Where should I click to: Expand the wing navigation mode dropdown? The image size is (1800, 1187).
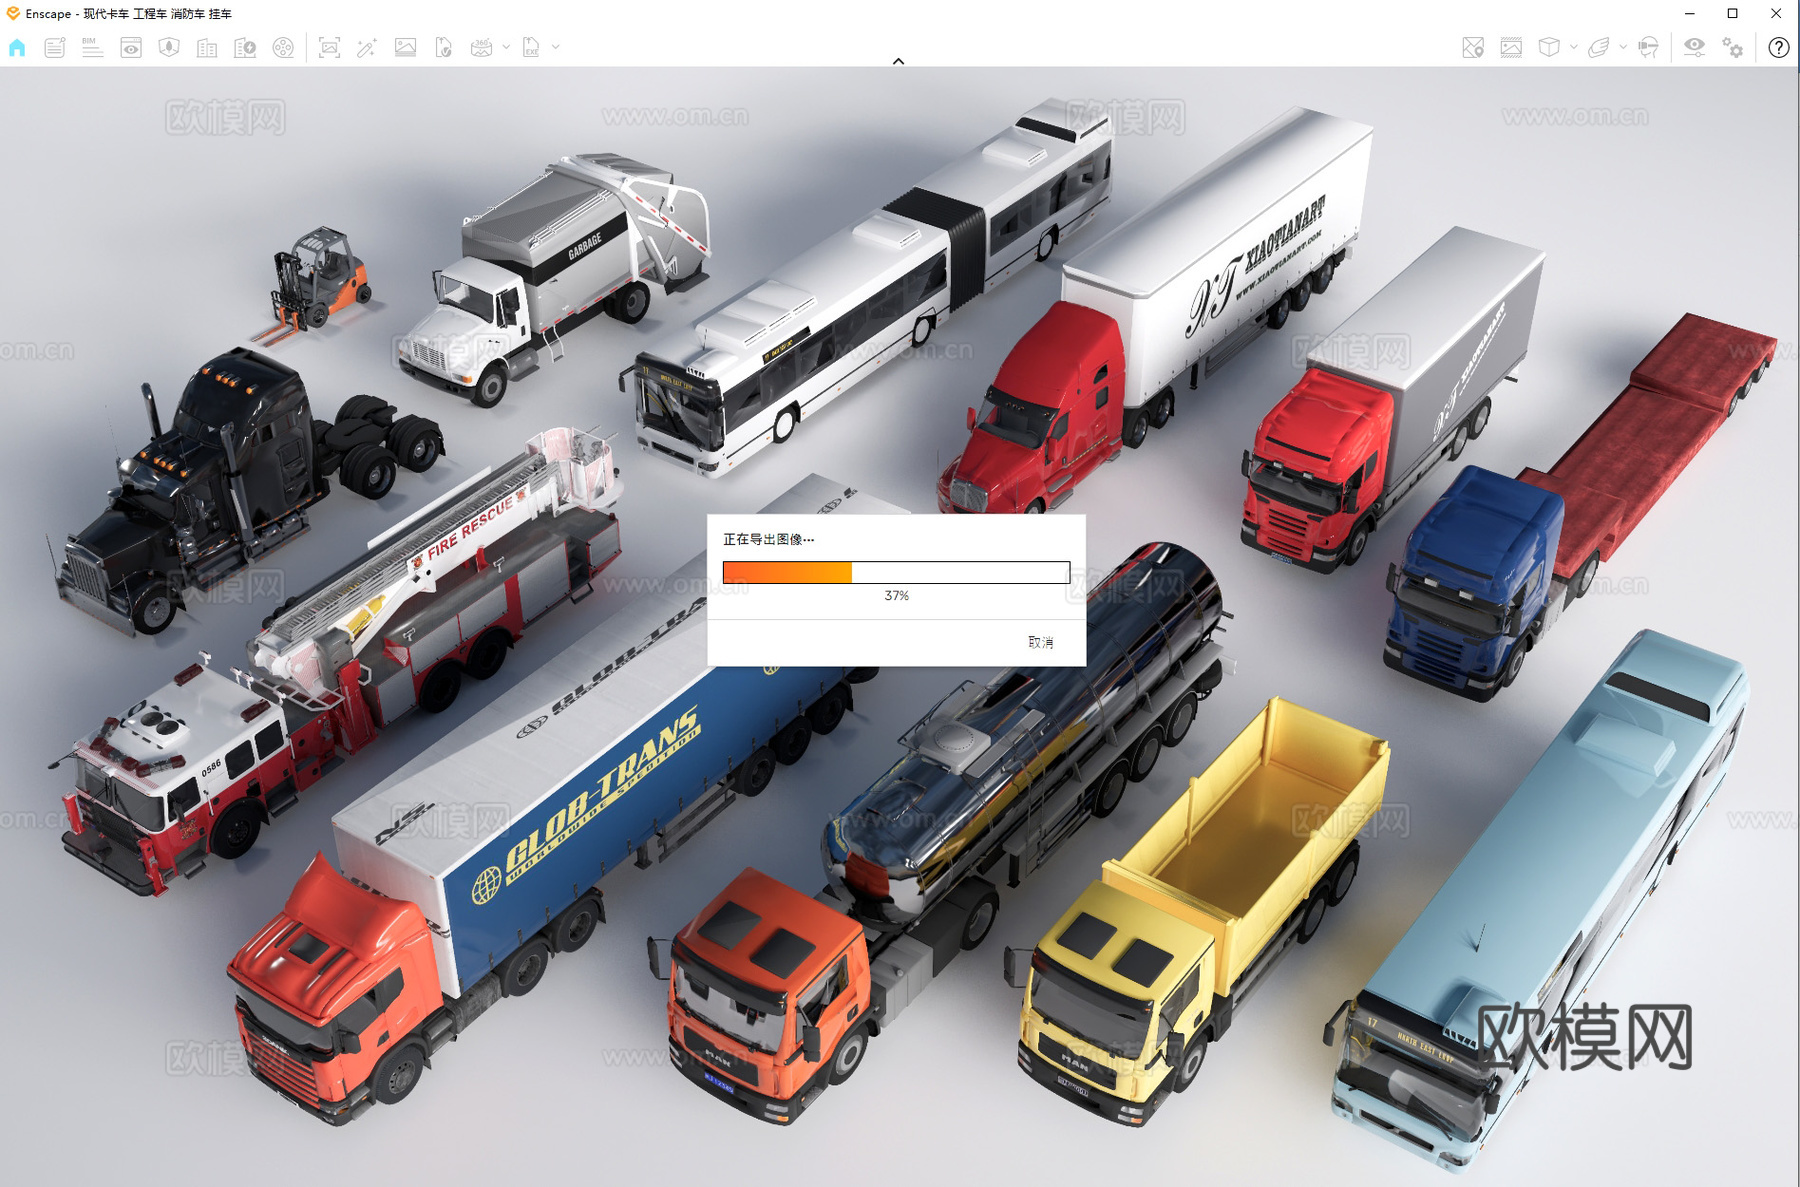point(1623,47)
